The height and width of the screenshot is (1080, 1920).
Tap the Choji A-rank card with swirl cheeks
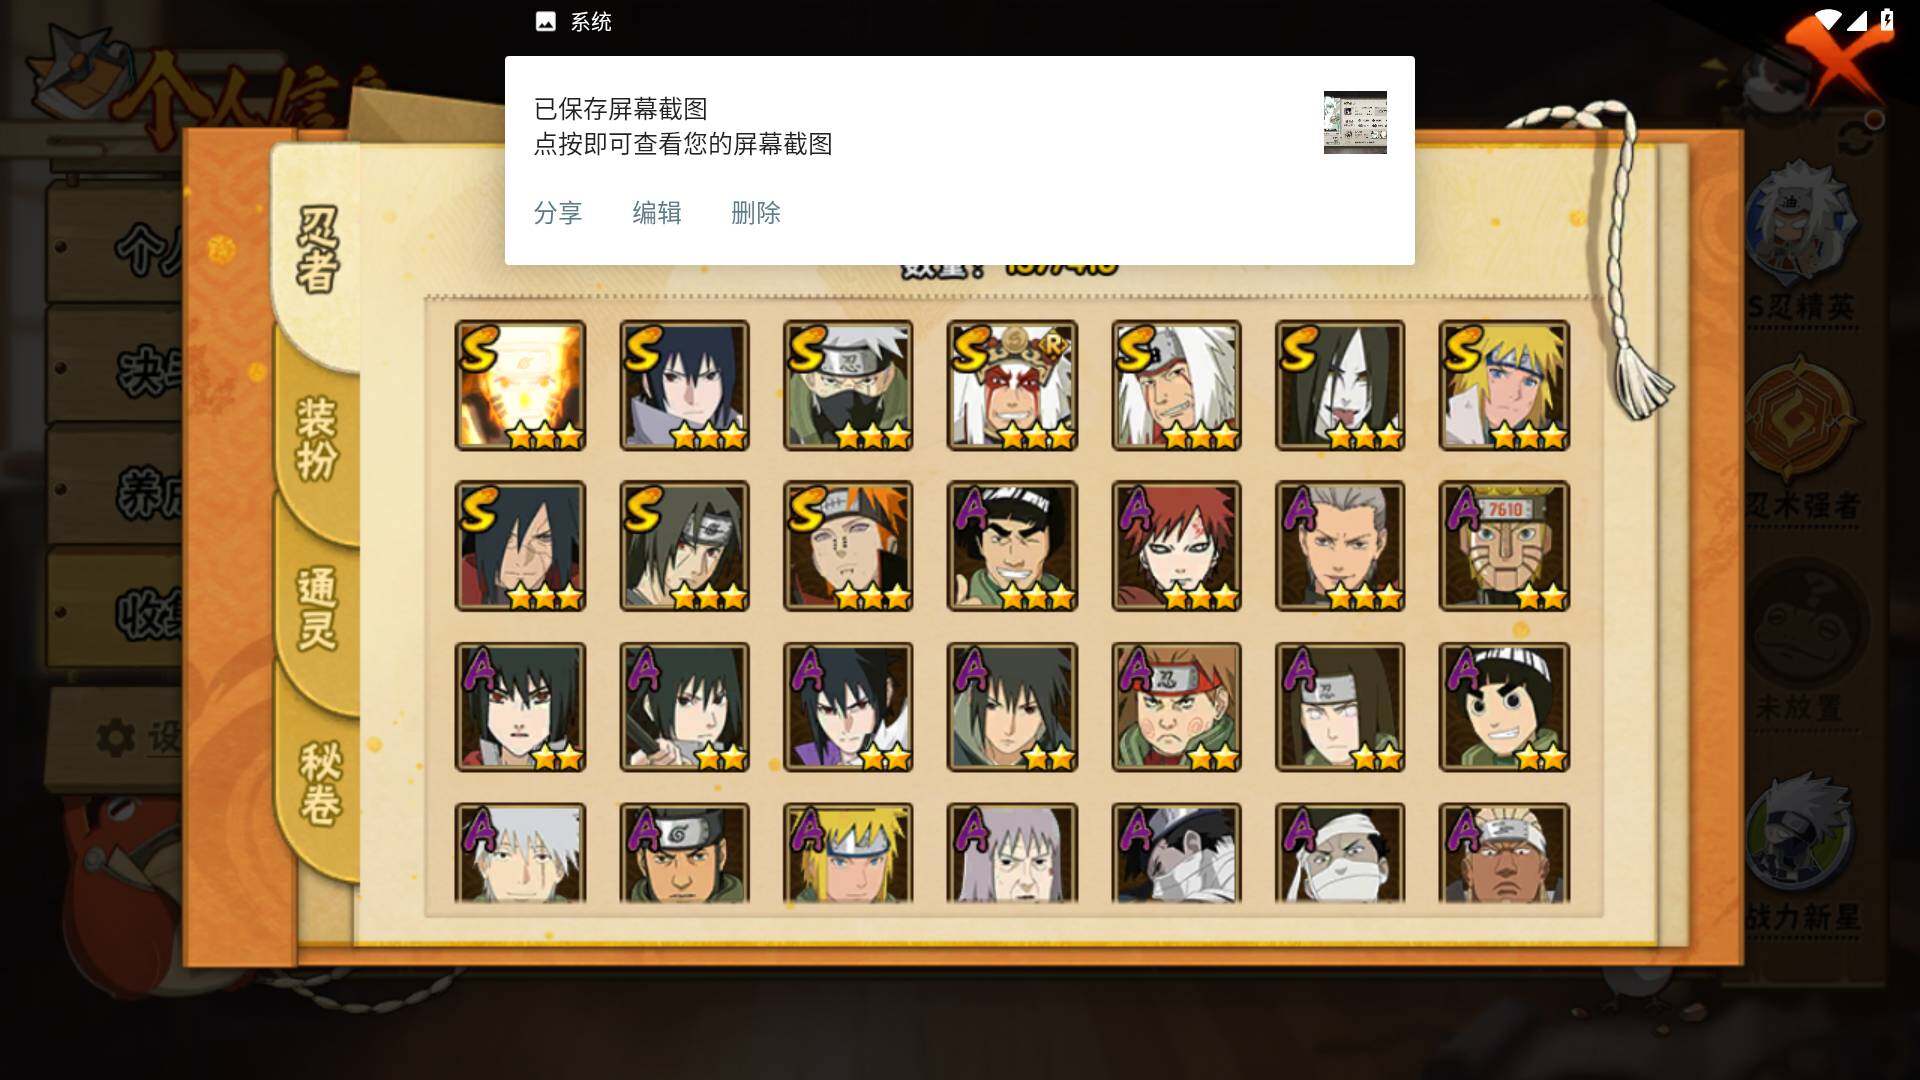coord(1176,707)
